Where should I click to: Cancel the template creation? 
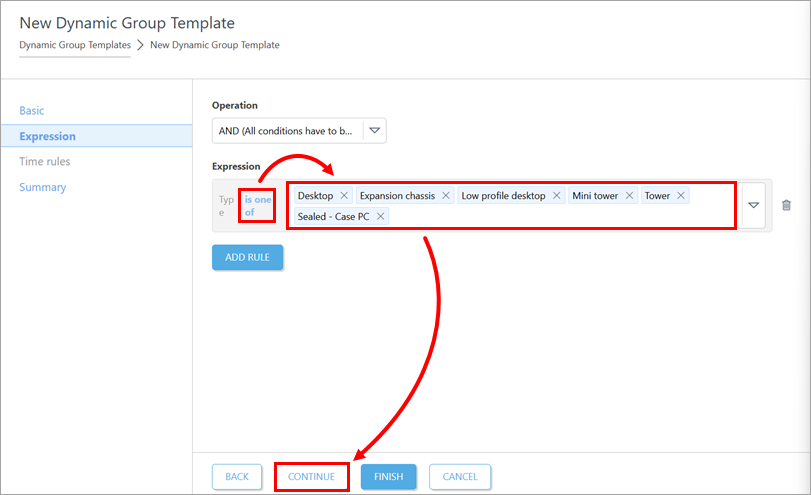460,477
